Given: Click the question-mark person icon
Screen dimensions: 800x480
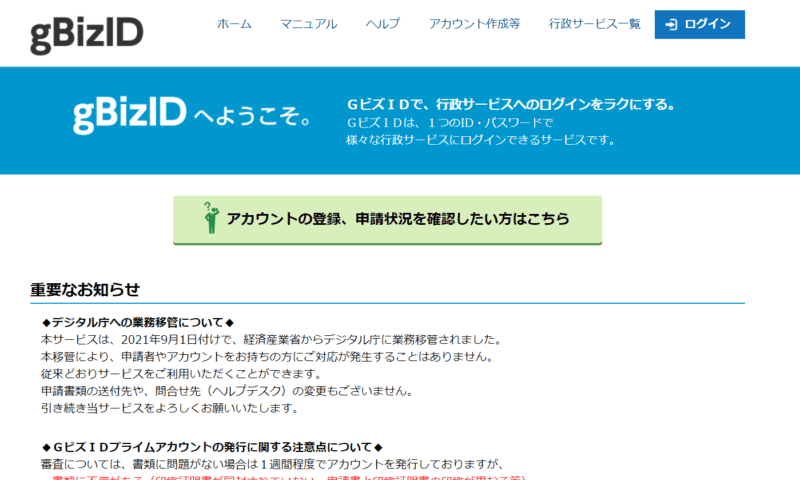Looking at the screenshot, I should (x=211, y=218).
